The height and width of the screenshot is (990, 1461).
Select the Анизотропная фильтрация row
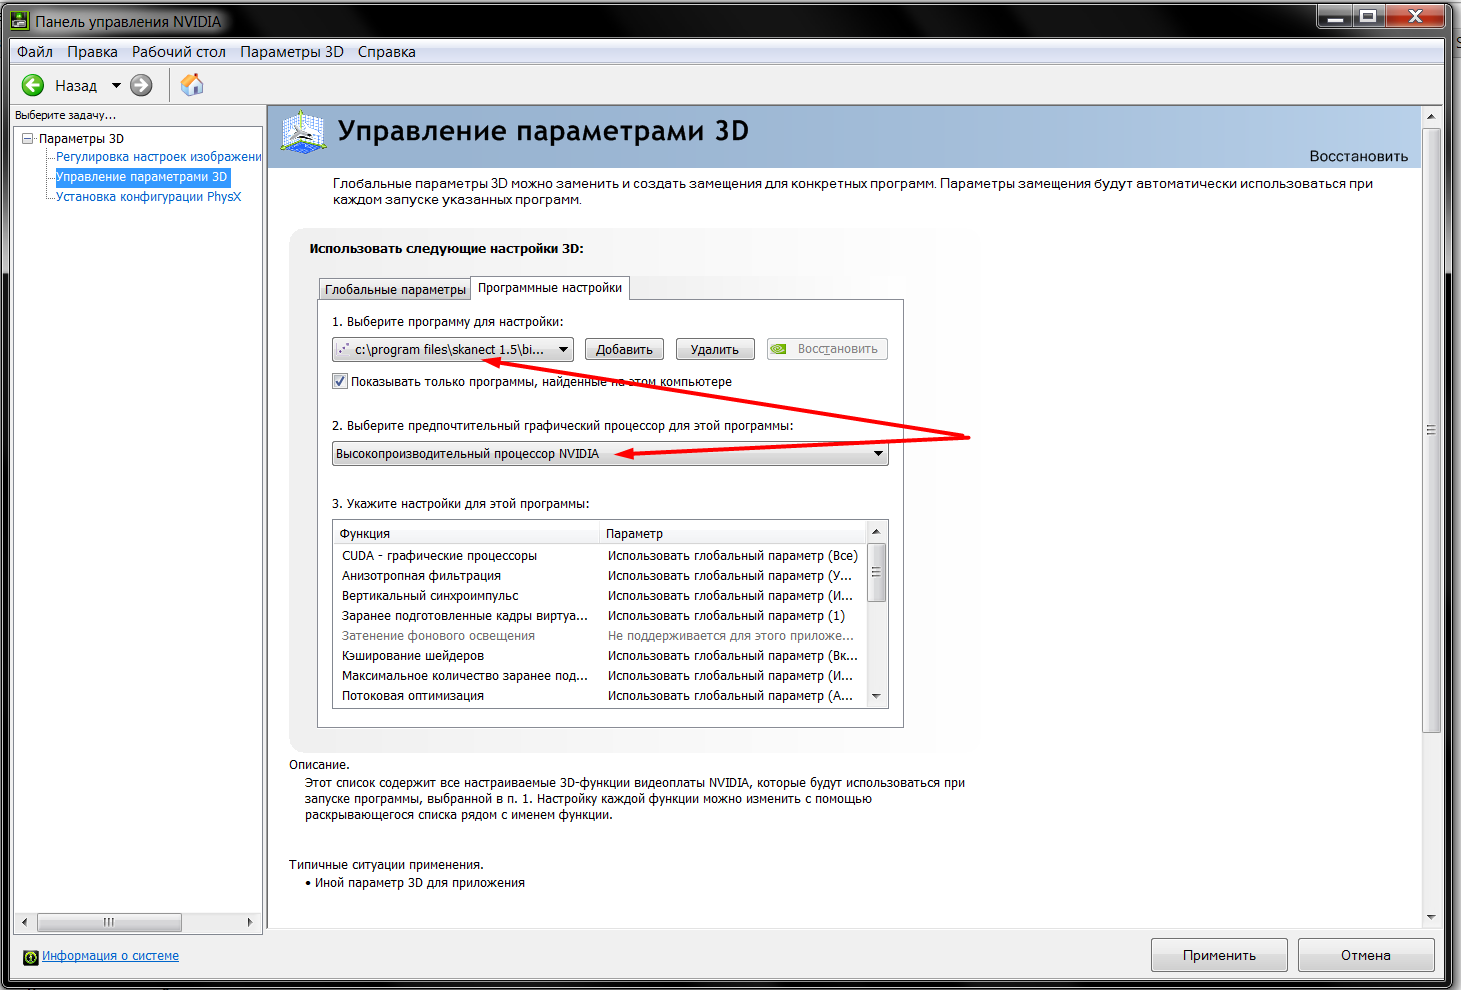[x=600, y=576]
